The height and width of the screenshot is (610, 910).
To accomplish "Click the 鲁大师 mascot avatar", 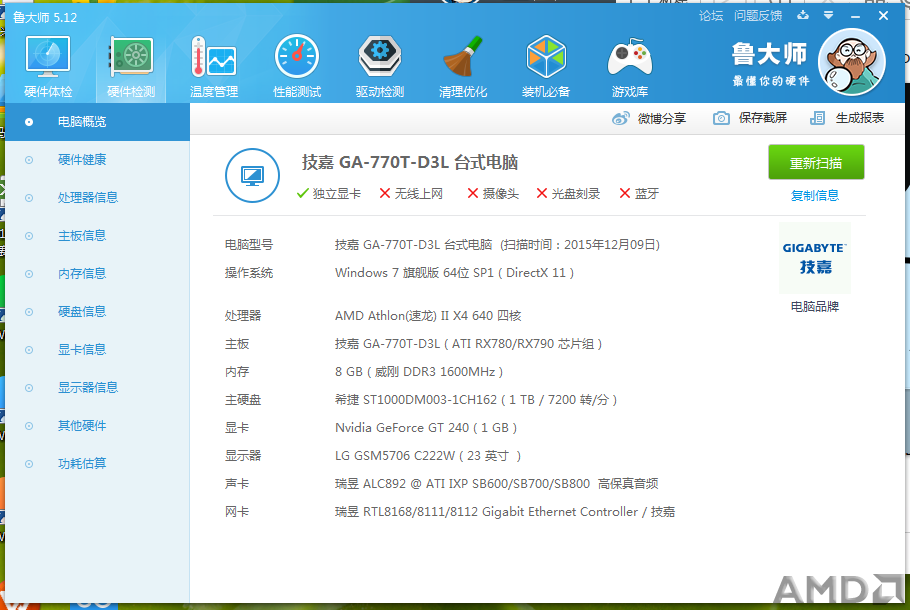I will coord(851,62).
